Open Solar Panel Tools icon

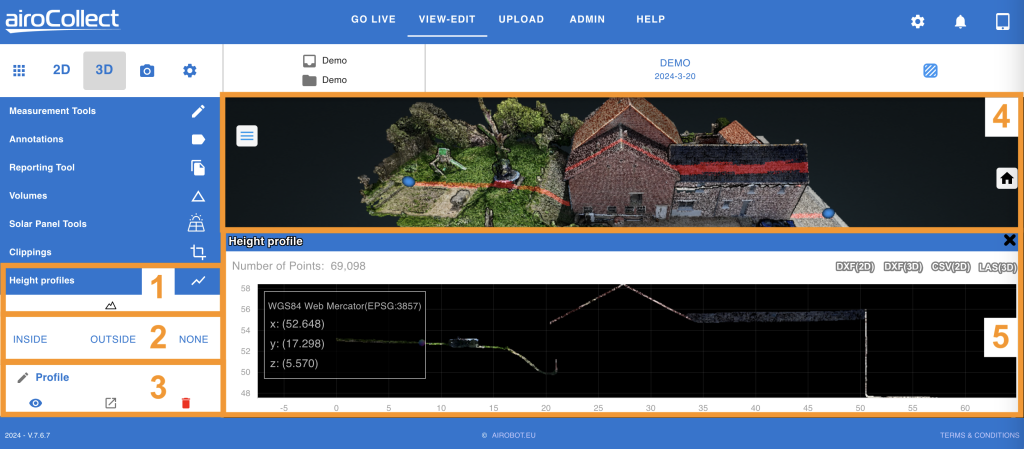tap(198, 224)
